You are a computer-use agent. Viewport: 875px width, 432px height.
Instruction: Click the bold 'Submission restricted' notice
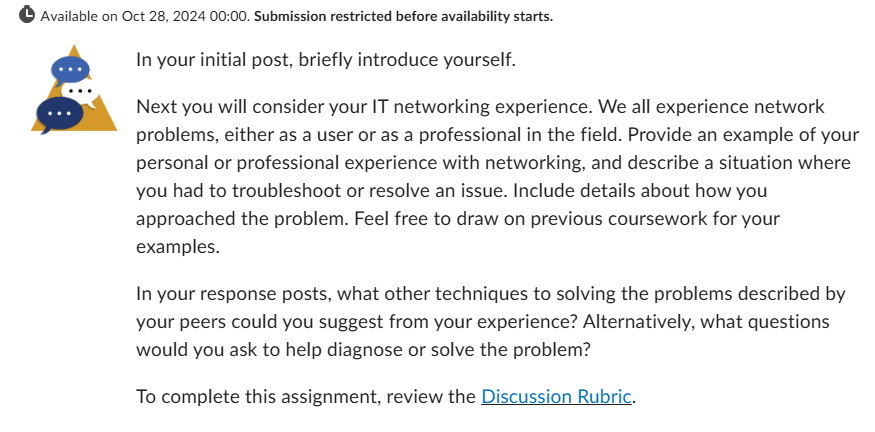tap(403, 16)
